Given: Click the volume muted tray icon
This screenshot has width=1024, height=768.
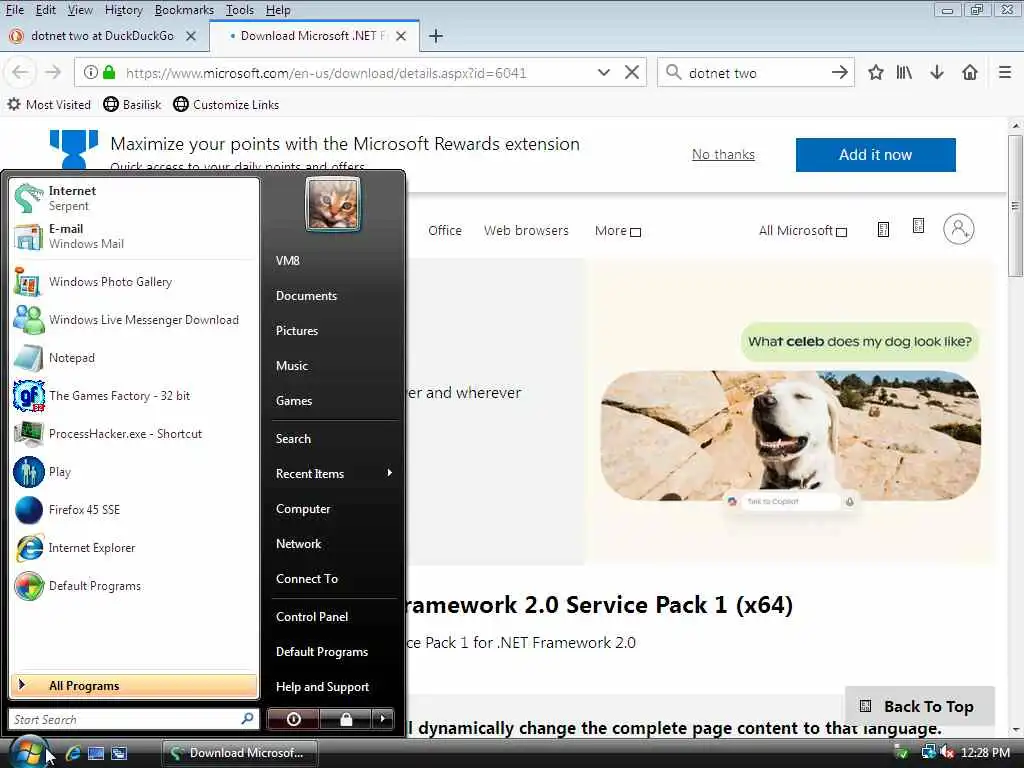Looking at the screenshot, I should tap(948, 752).
